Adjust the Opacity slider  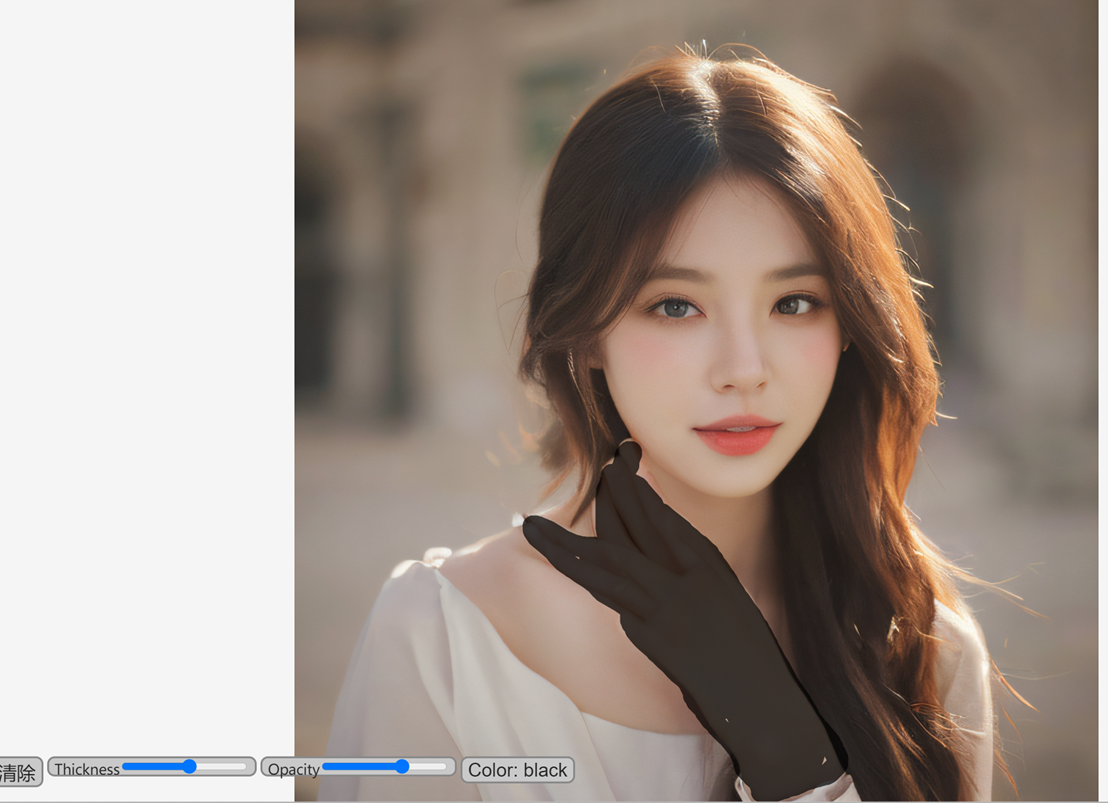[x=384, y=766]
